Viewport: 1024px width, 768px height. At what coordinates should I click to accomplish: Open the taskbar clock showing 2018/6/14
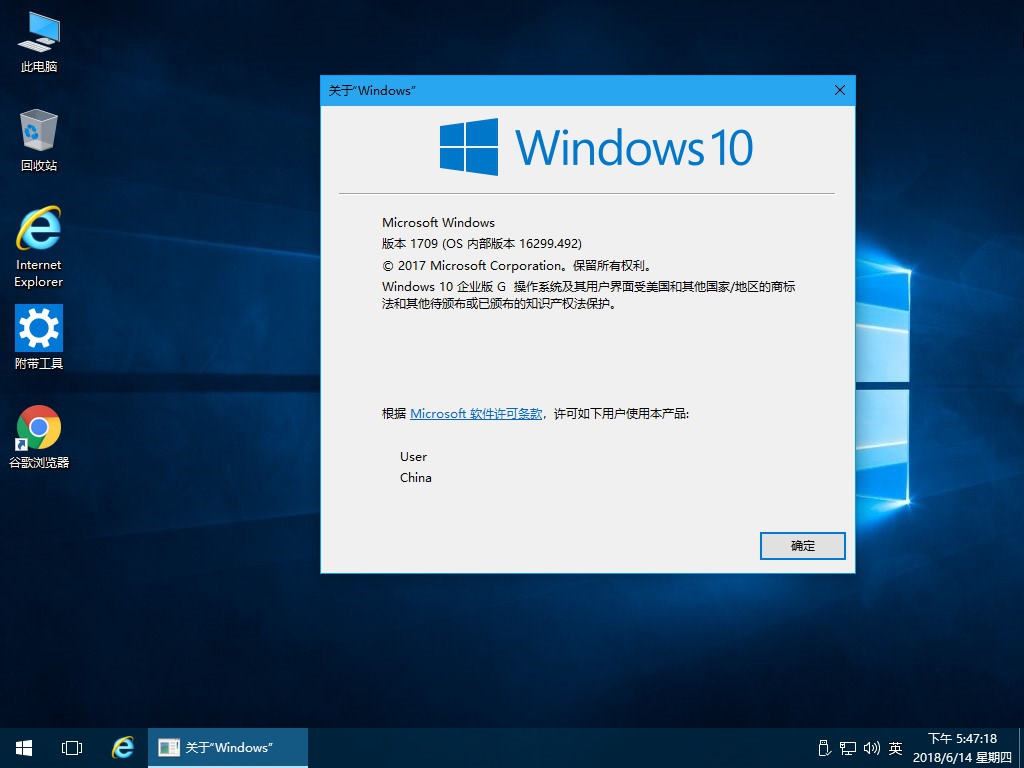tap(963, 748)
